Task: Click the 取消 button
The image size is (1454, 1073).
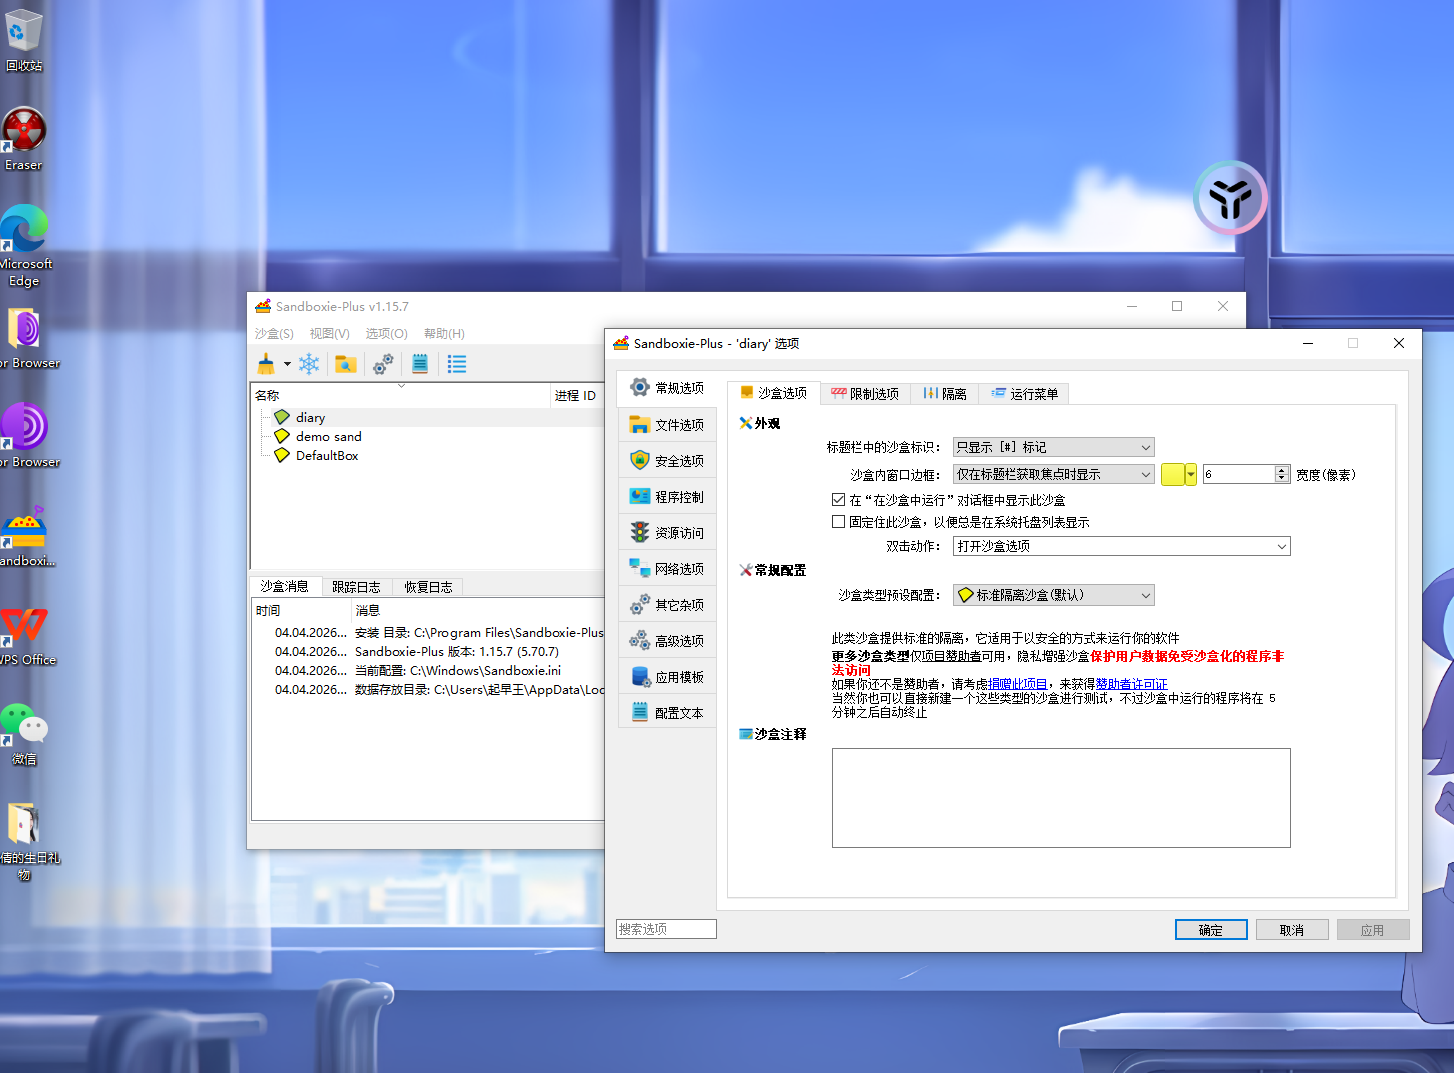Action: click(1292, 930)
